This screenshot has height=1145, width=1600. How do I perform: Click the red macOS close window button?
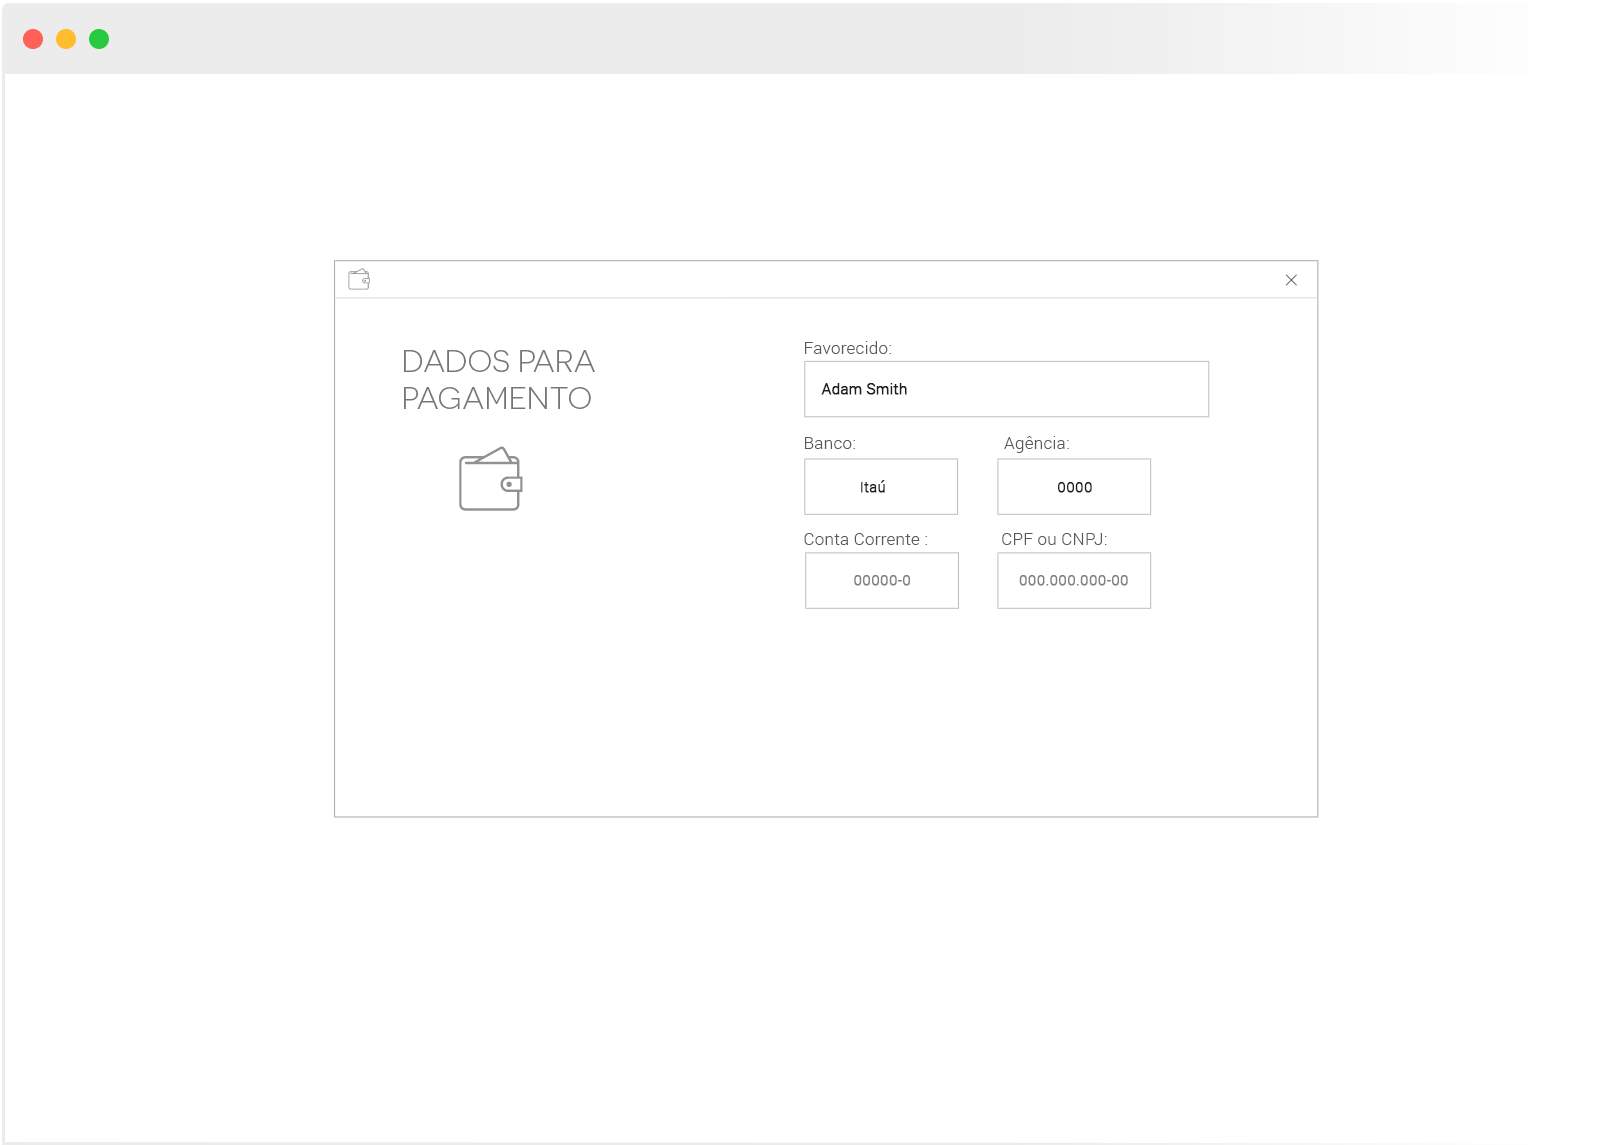[x=33, y=39]
